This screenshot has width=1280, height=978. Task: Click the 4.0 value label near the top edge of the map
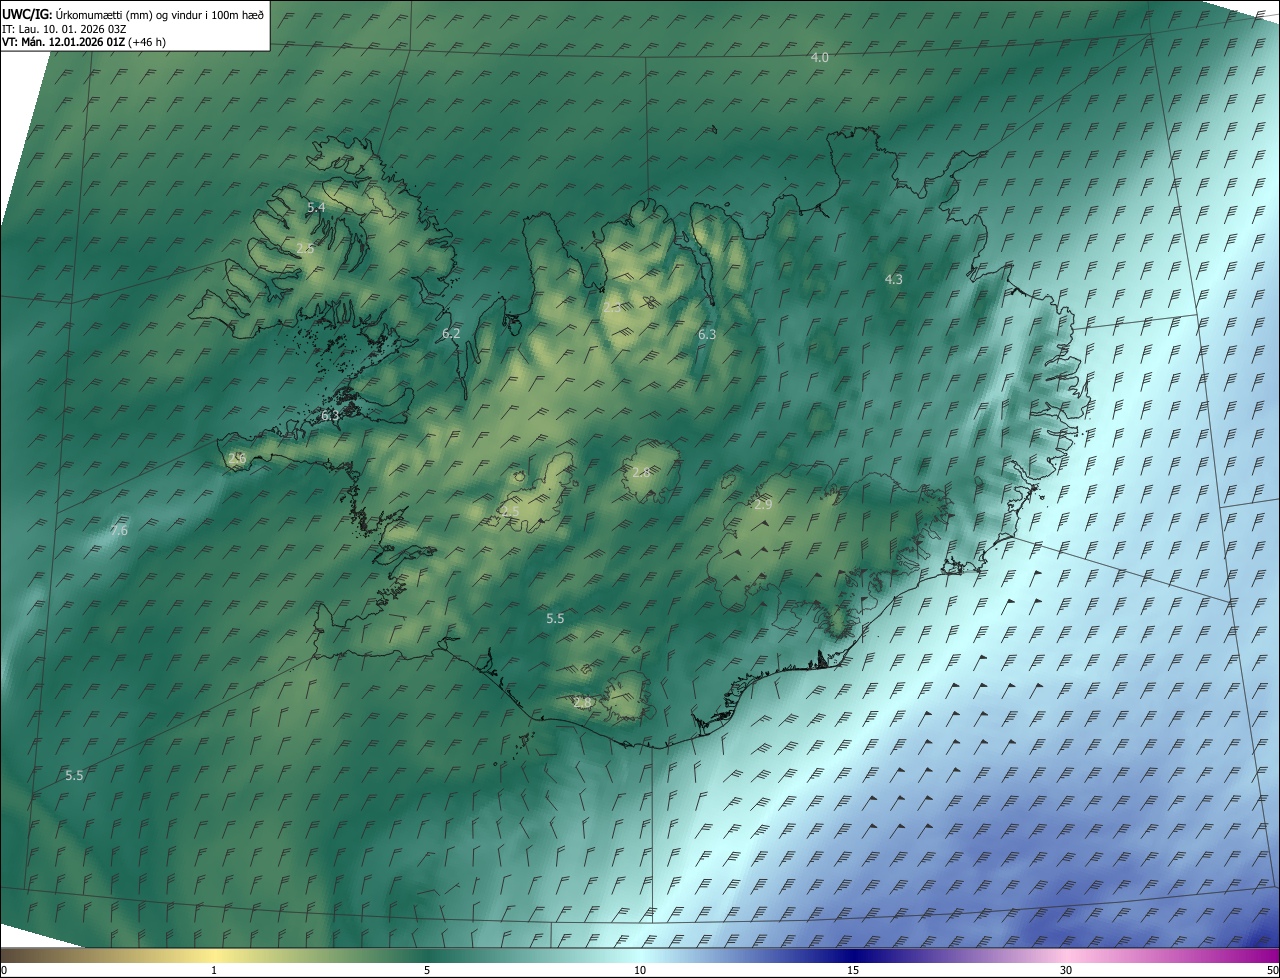click(819, 58)
